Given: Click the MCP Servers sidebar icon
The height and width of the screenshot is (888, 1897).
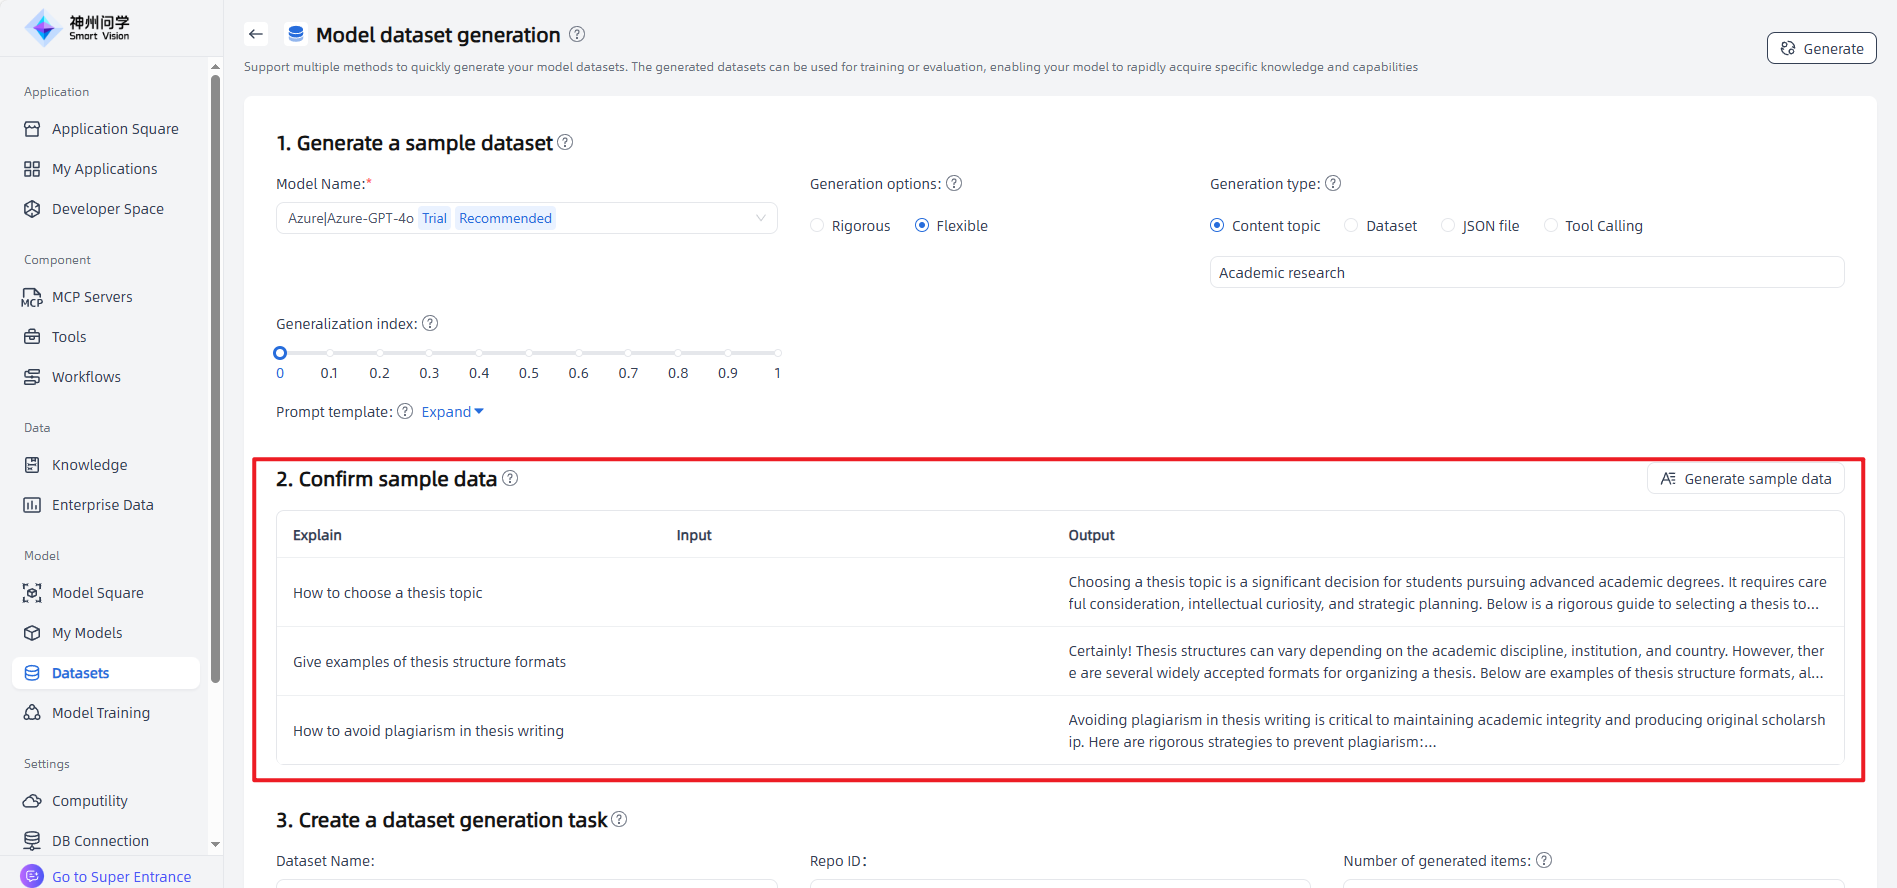Looking at the screenshot, I should [32, 297].
